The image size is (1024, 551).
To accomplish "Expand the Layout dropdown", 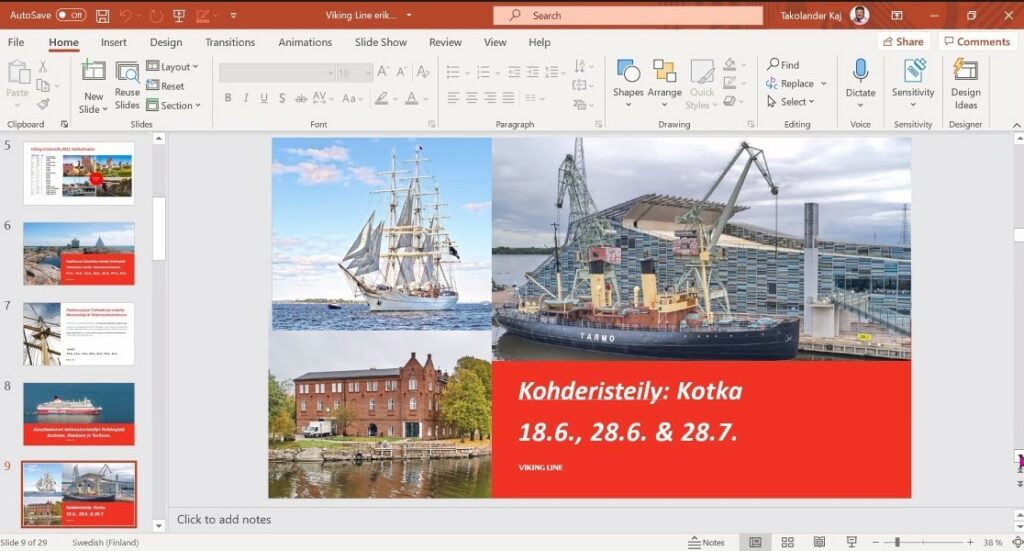I will tap(172, 67).
